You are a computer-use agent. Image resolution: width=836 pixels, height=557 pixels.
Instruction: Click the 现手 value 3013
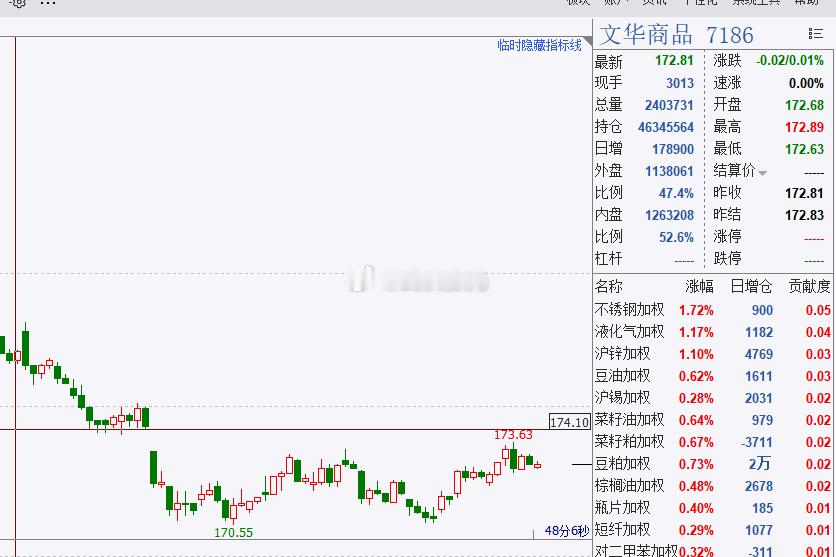[x=680, y=83]
